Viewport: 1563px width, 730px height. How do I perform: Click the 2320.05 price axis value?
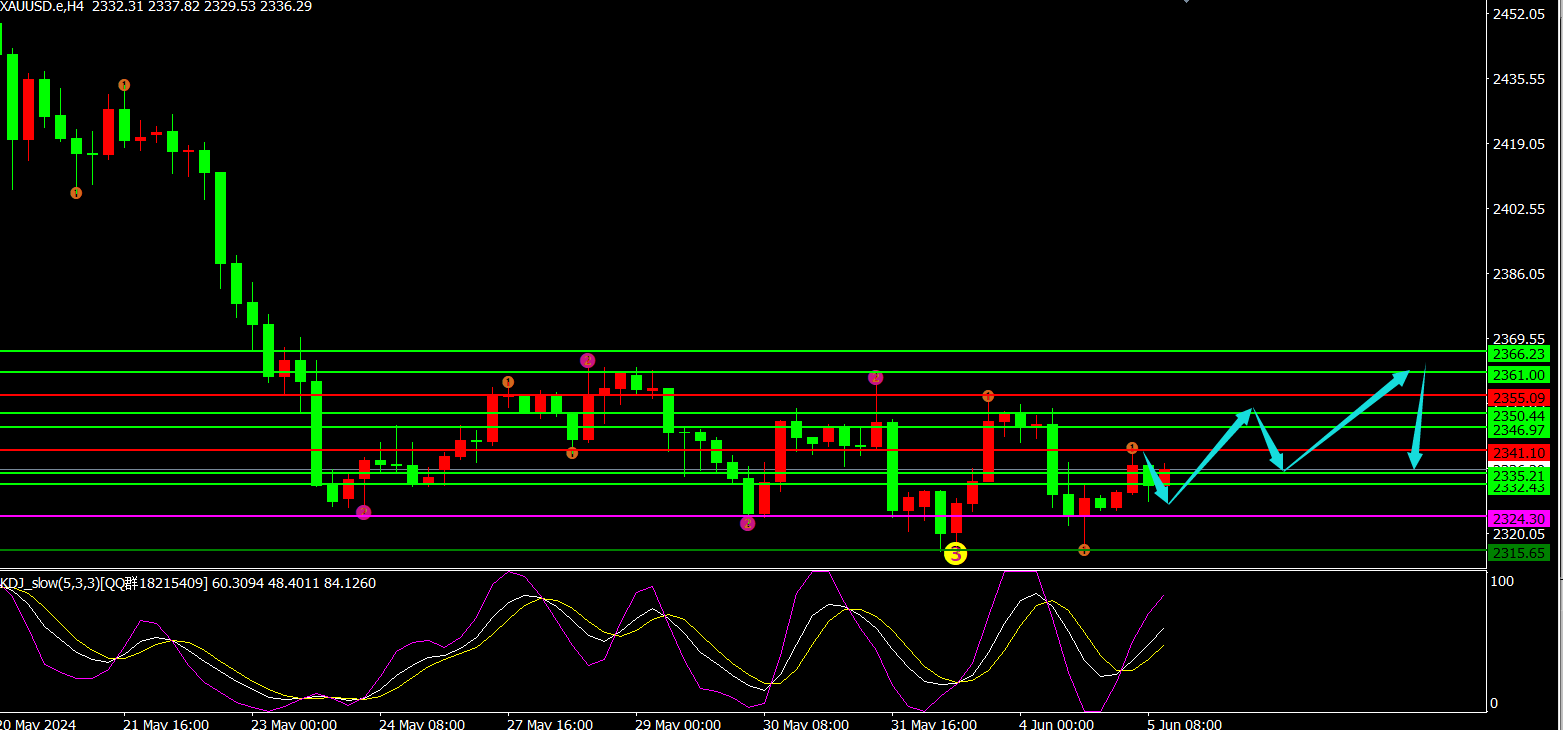coord(1518,535)
